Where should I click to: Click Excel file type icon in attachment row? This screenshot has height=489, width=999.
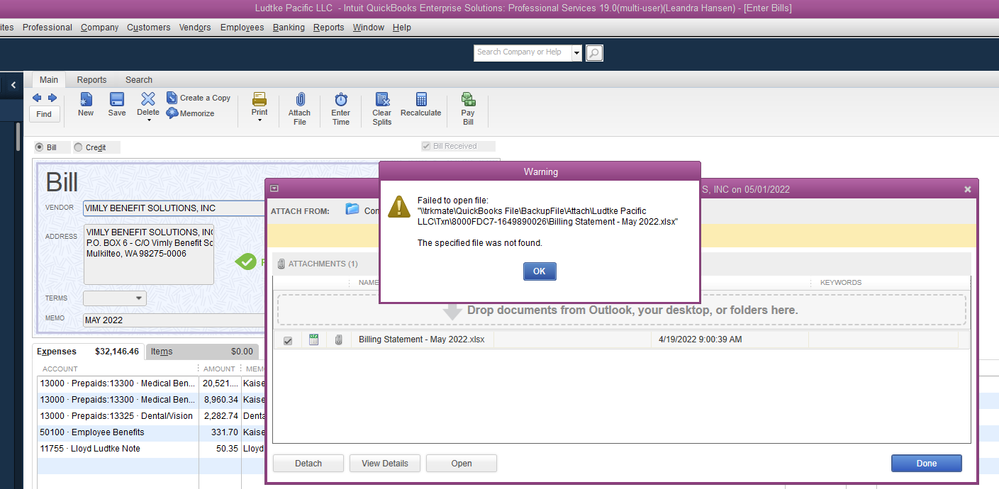313,340
